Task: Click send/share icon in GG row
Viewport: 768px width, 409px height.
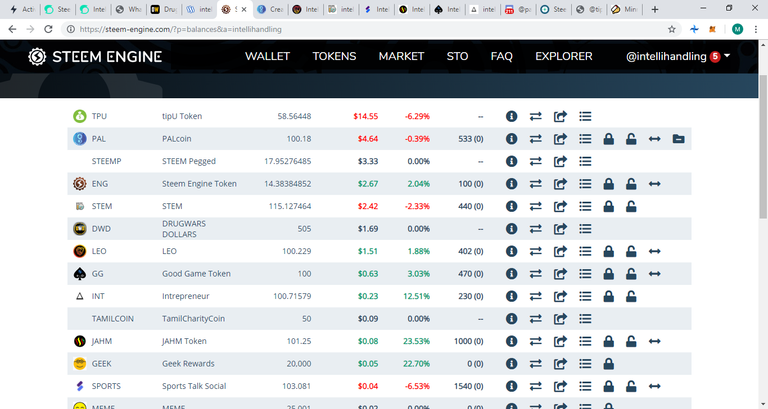Action: [x=560, y=274]
